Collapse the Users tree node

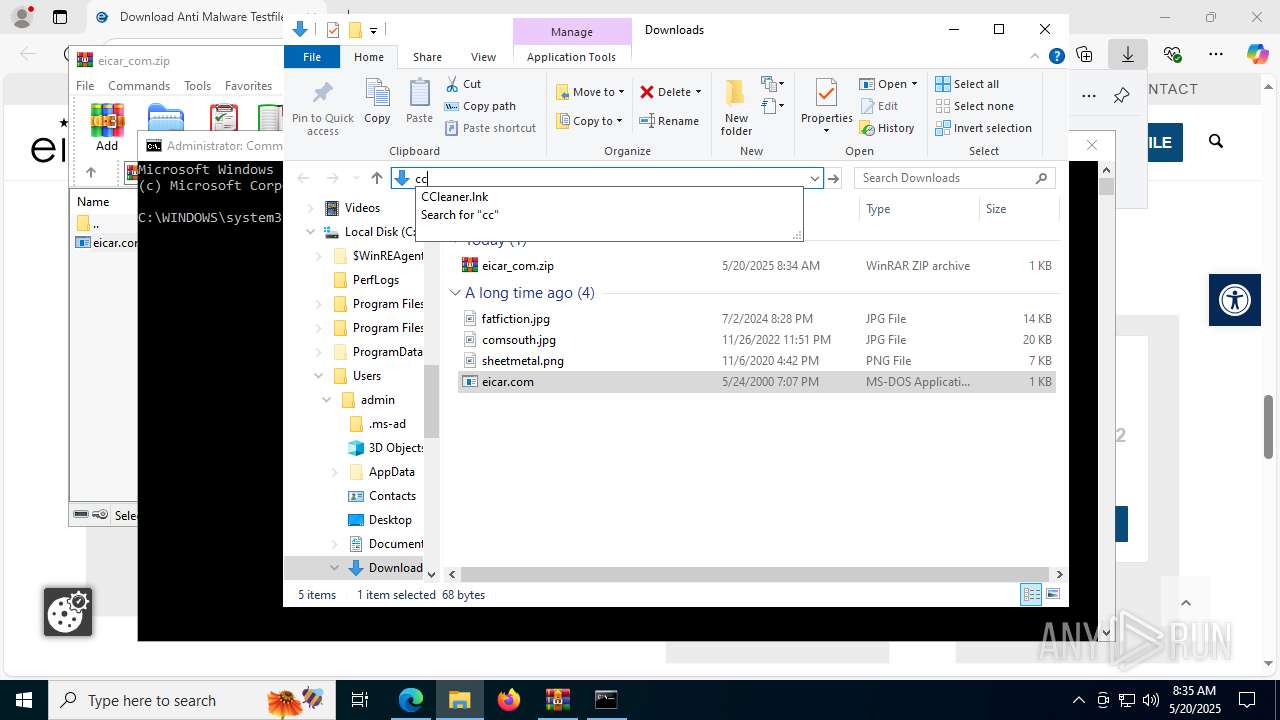coord(318,376)
